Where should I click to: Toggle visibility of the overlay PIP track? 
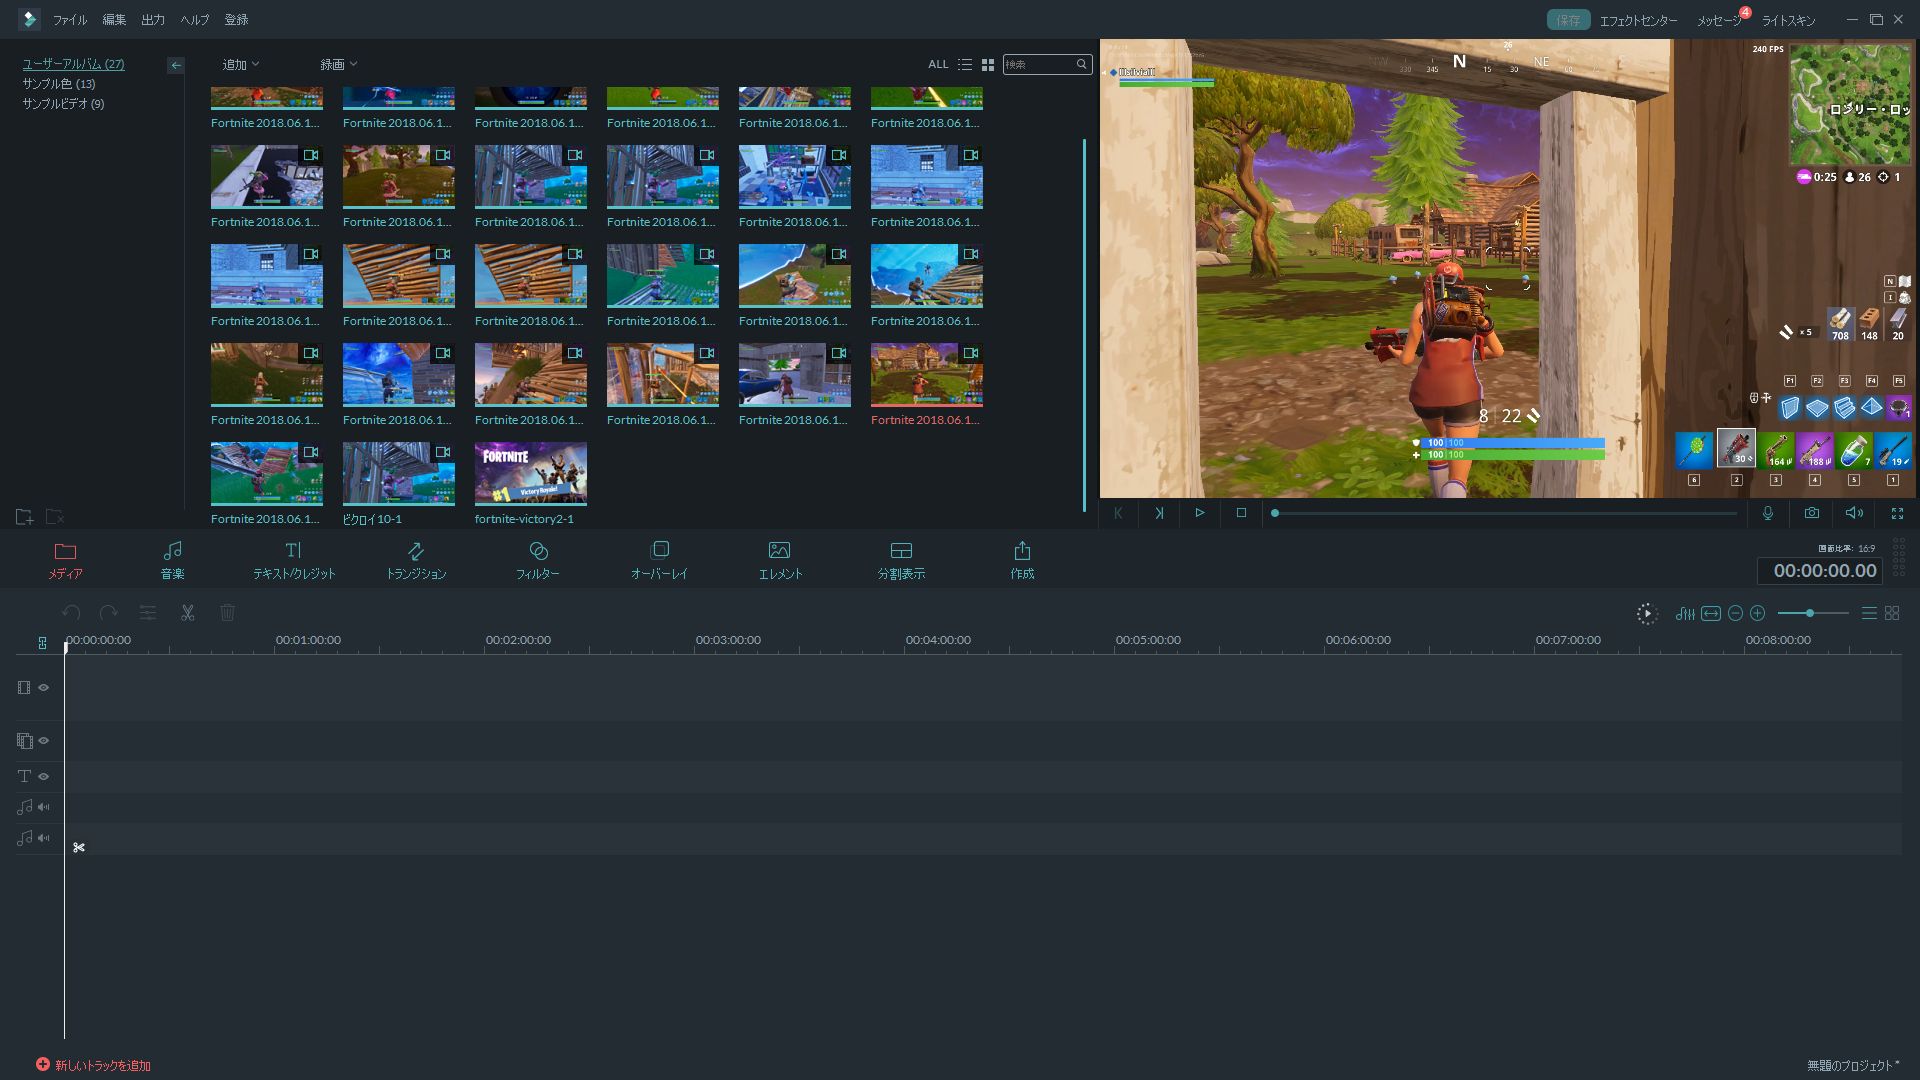tap(44, 741)
